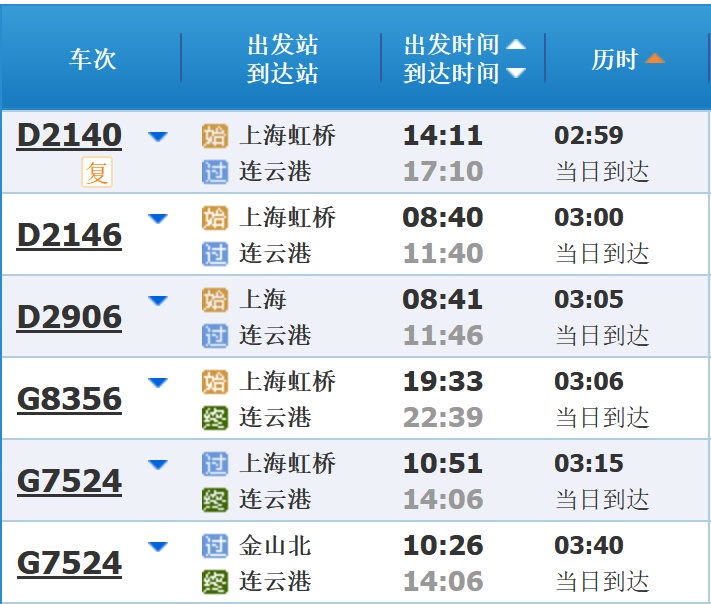This screenshot has height=604, width=711.
Task: Expand stop details arrow for G8356
Action: (x=158, y=382)
